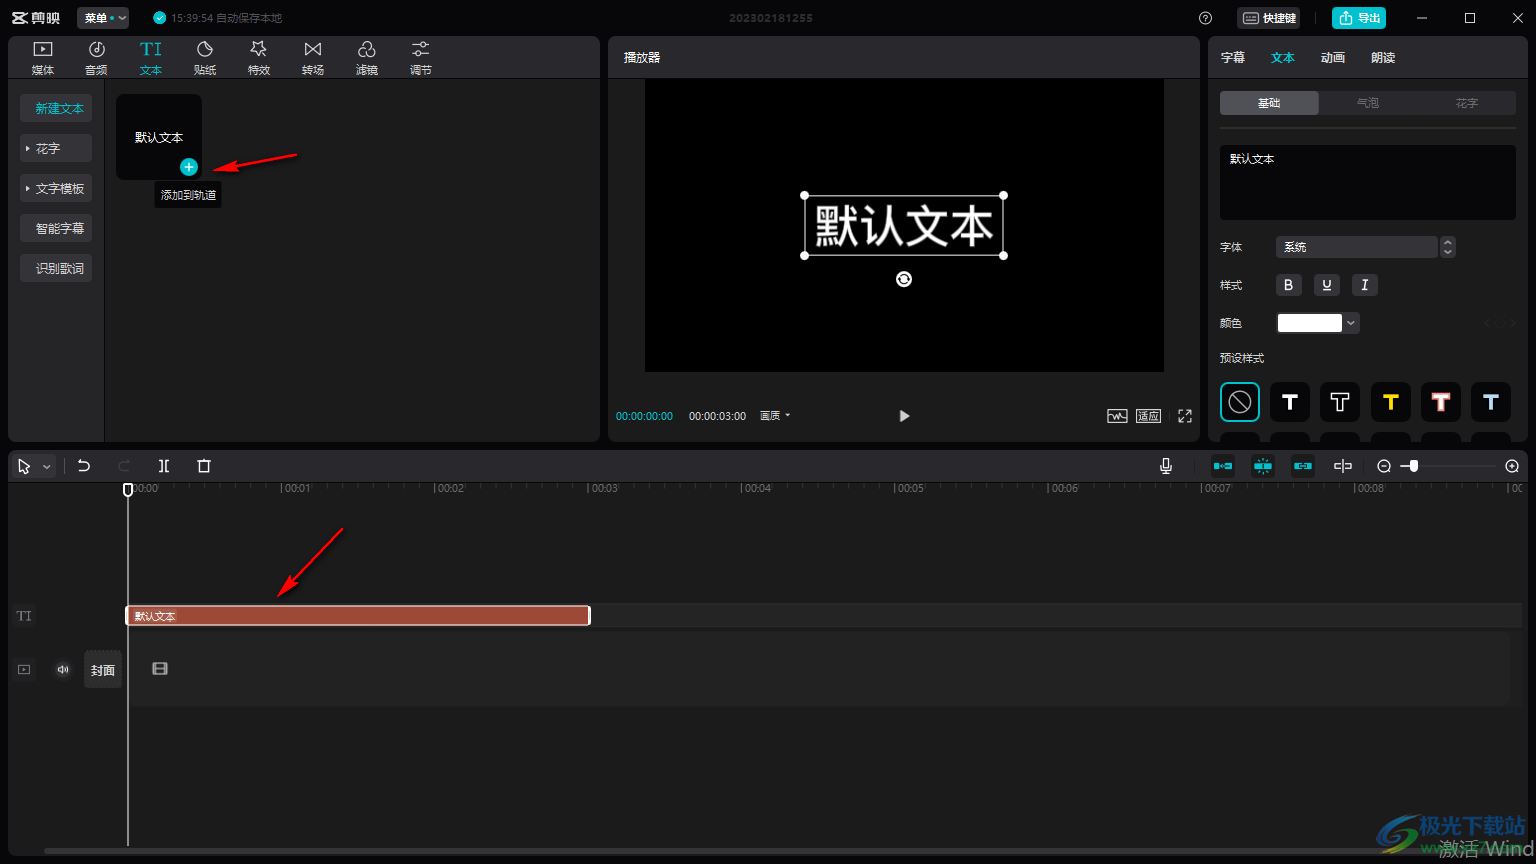Click the timeline zoom slider handle
1536x864 pixels.
pyautogui.click(x=1413, y=466)
